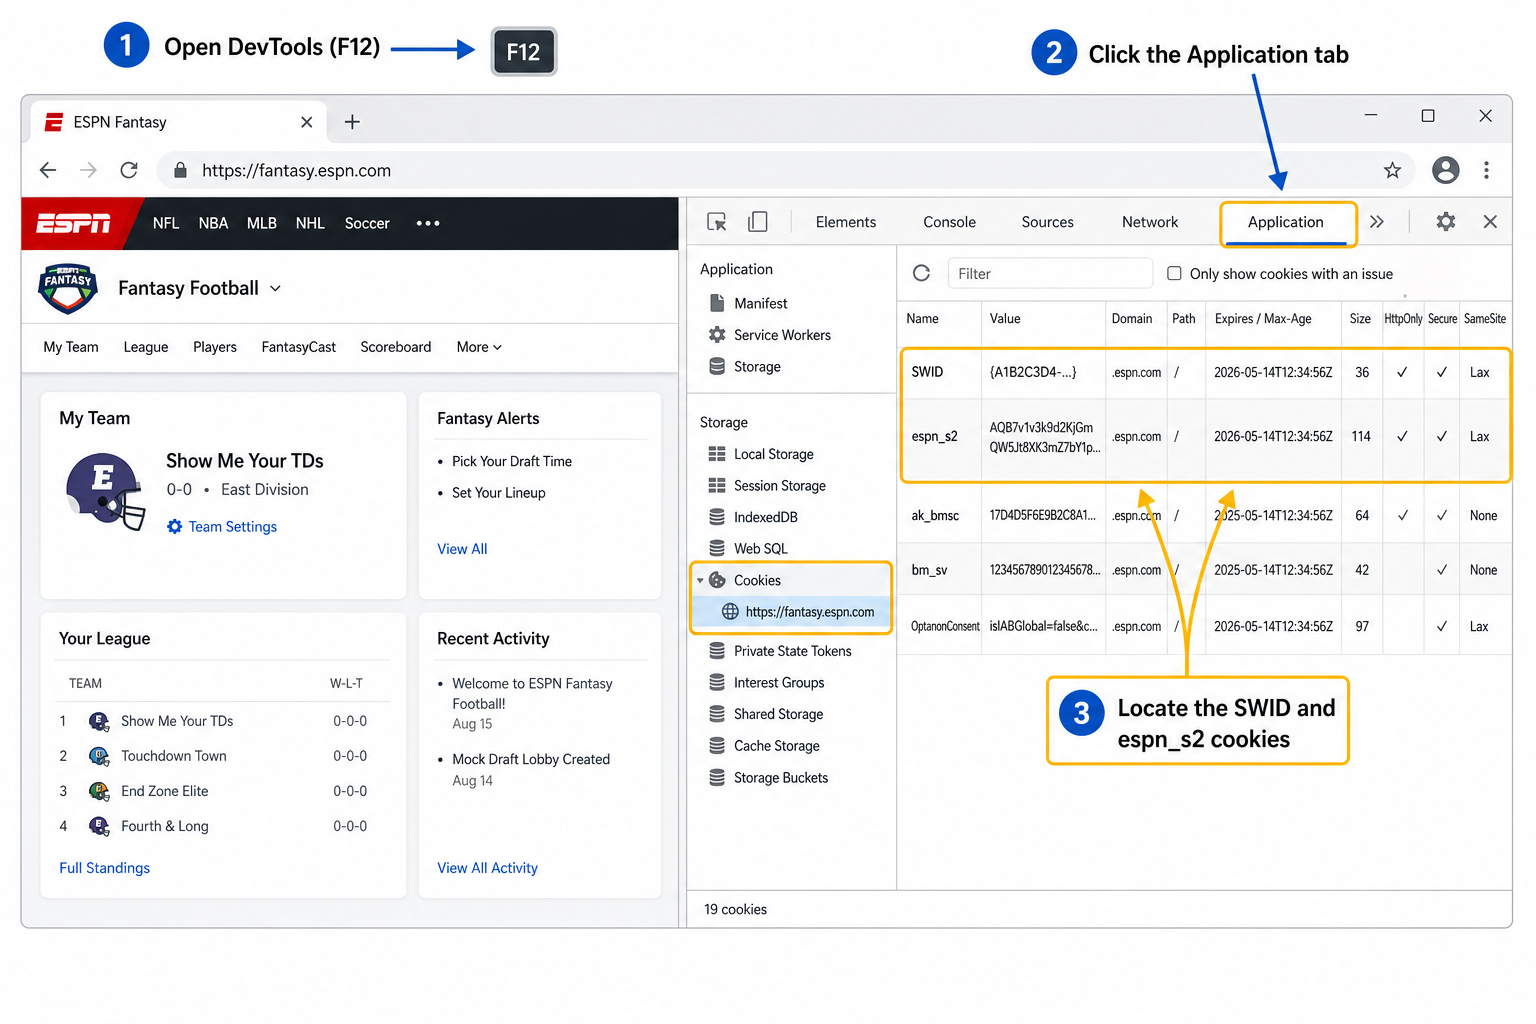Screen dimensions: 1536x1024
Task: Click the address bar URL field
Action: pyautogui.click(x=786, y=170)
